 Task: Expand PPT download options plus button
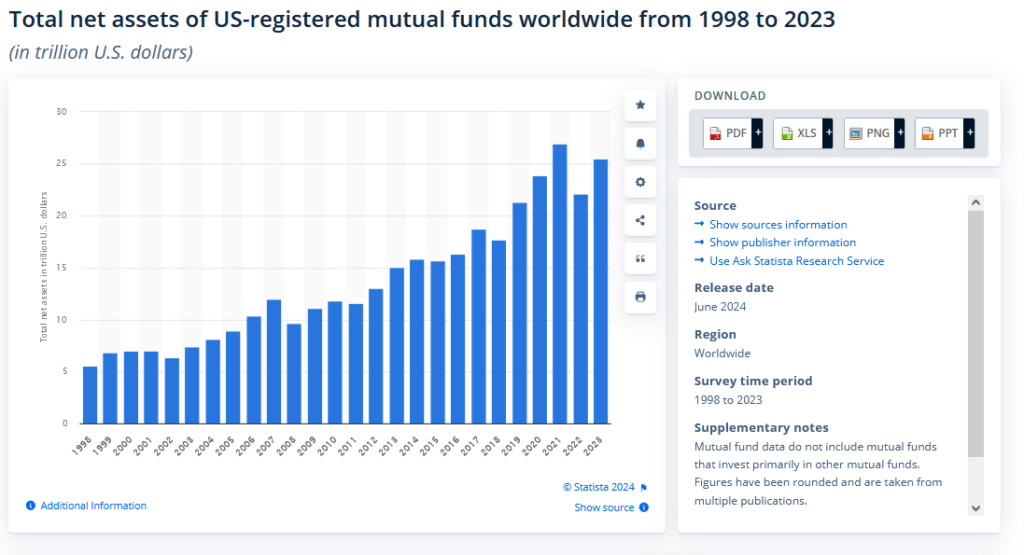tap(970, 133)
